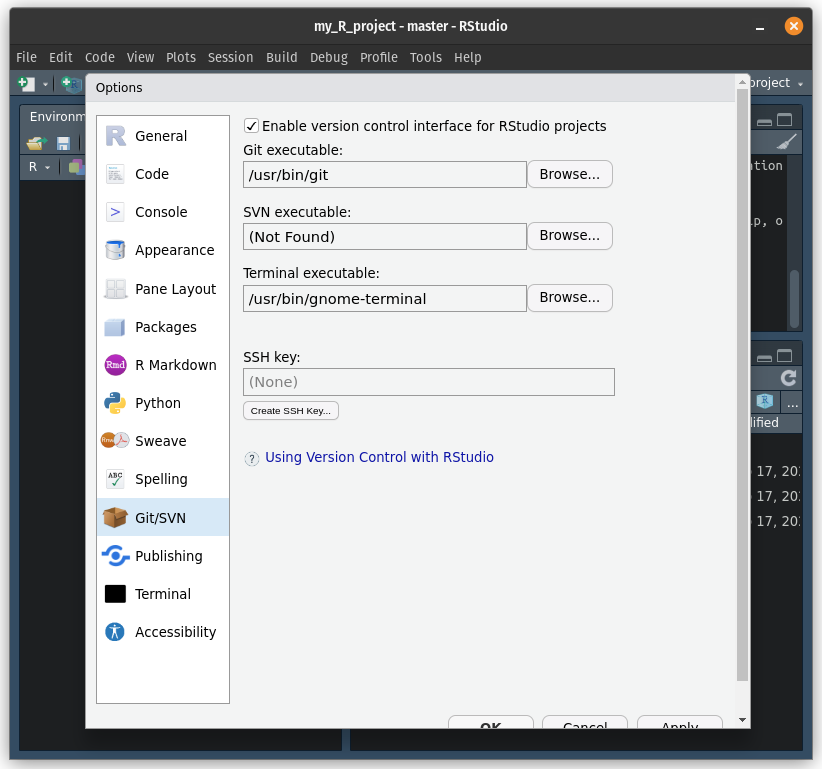Viewport: 822px width, 769px height.
Task: Open the project selector dropdown
Action: tap(778, 83)
